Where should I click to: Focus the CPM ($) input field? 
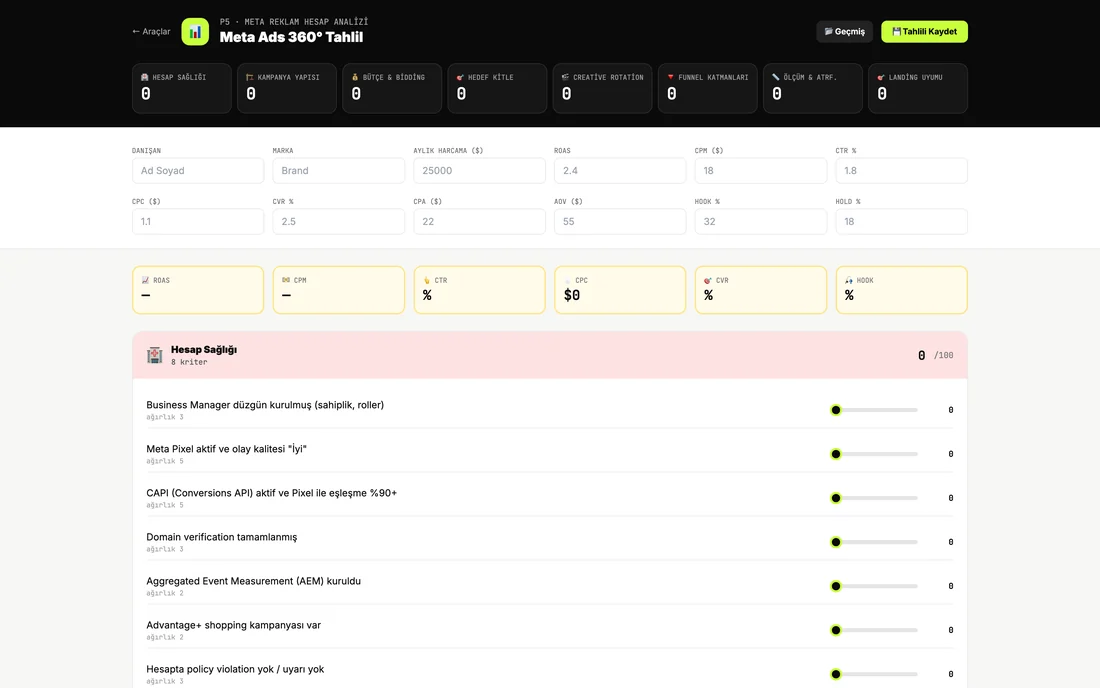(x=760, y=170)
